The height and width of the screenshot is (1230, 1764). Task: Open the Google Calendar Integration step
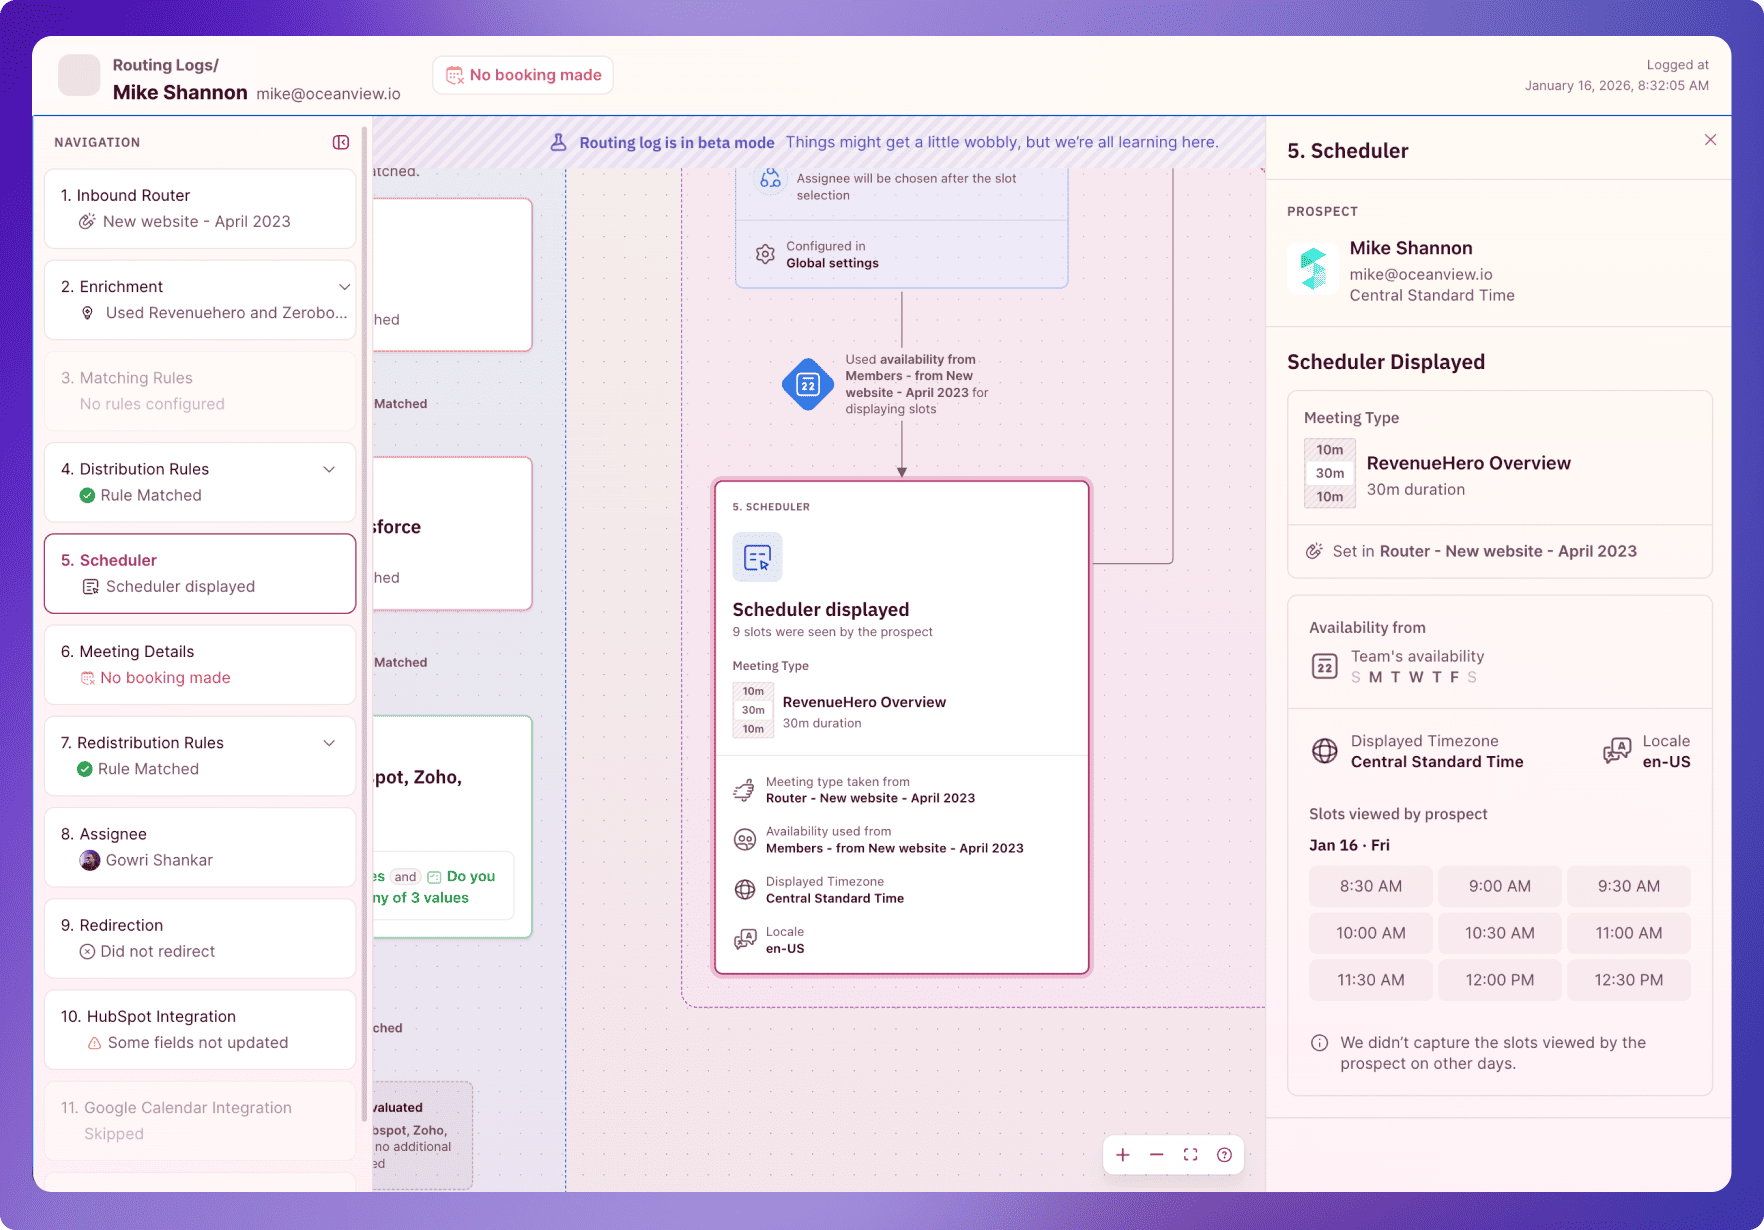click(x=200, y=1121)
